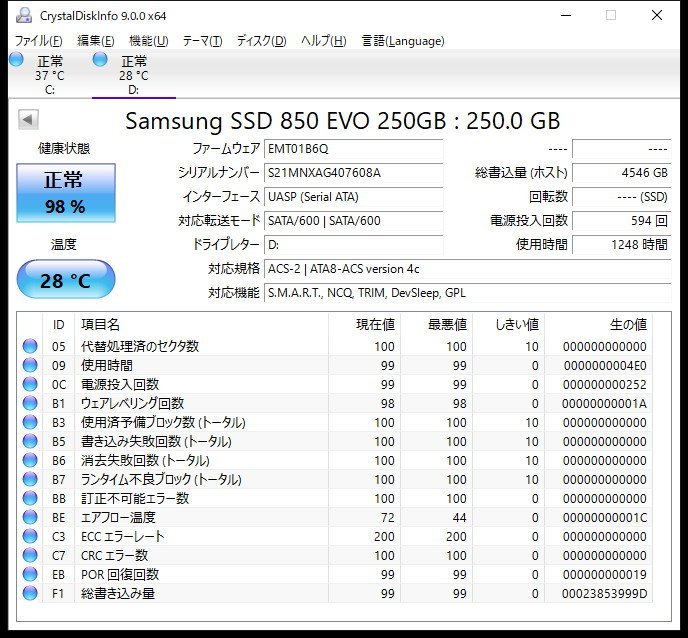Select the CRC エラー数 row name
The image size is (688, 638).
coord(115,555)
